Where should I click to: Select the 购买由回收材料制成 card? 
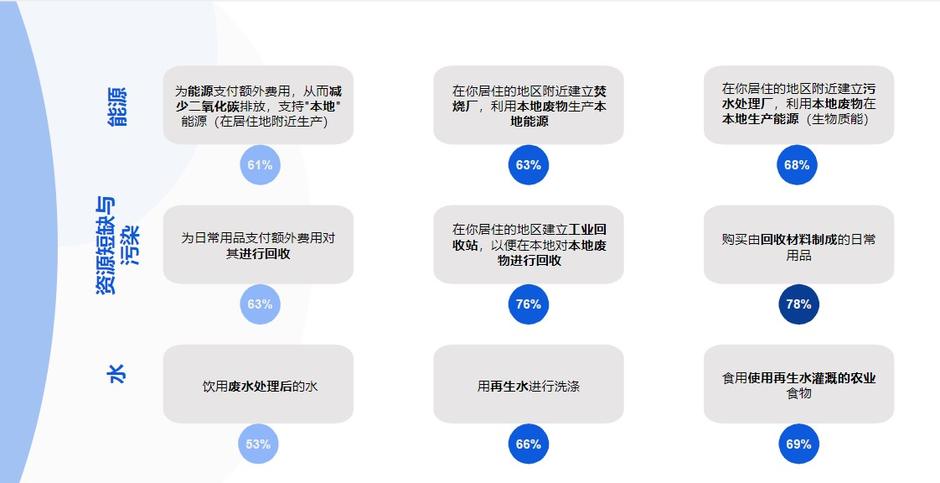click(x=799, y=244)
